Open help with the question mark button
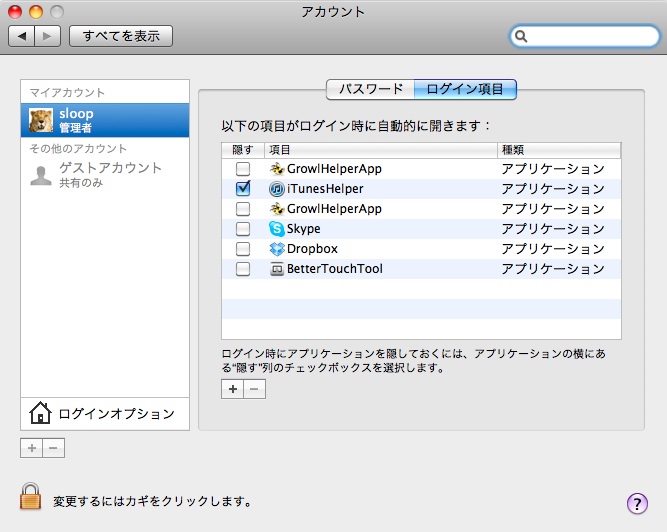 637,504
